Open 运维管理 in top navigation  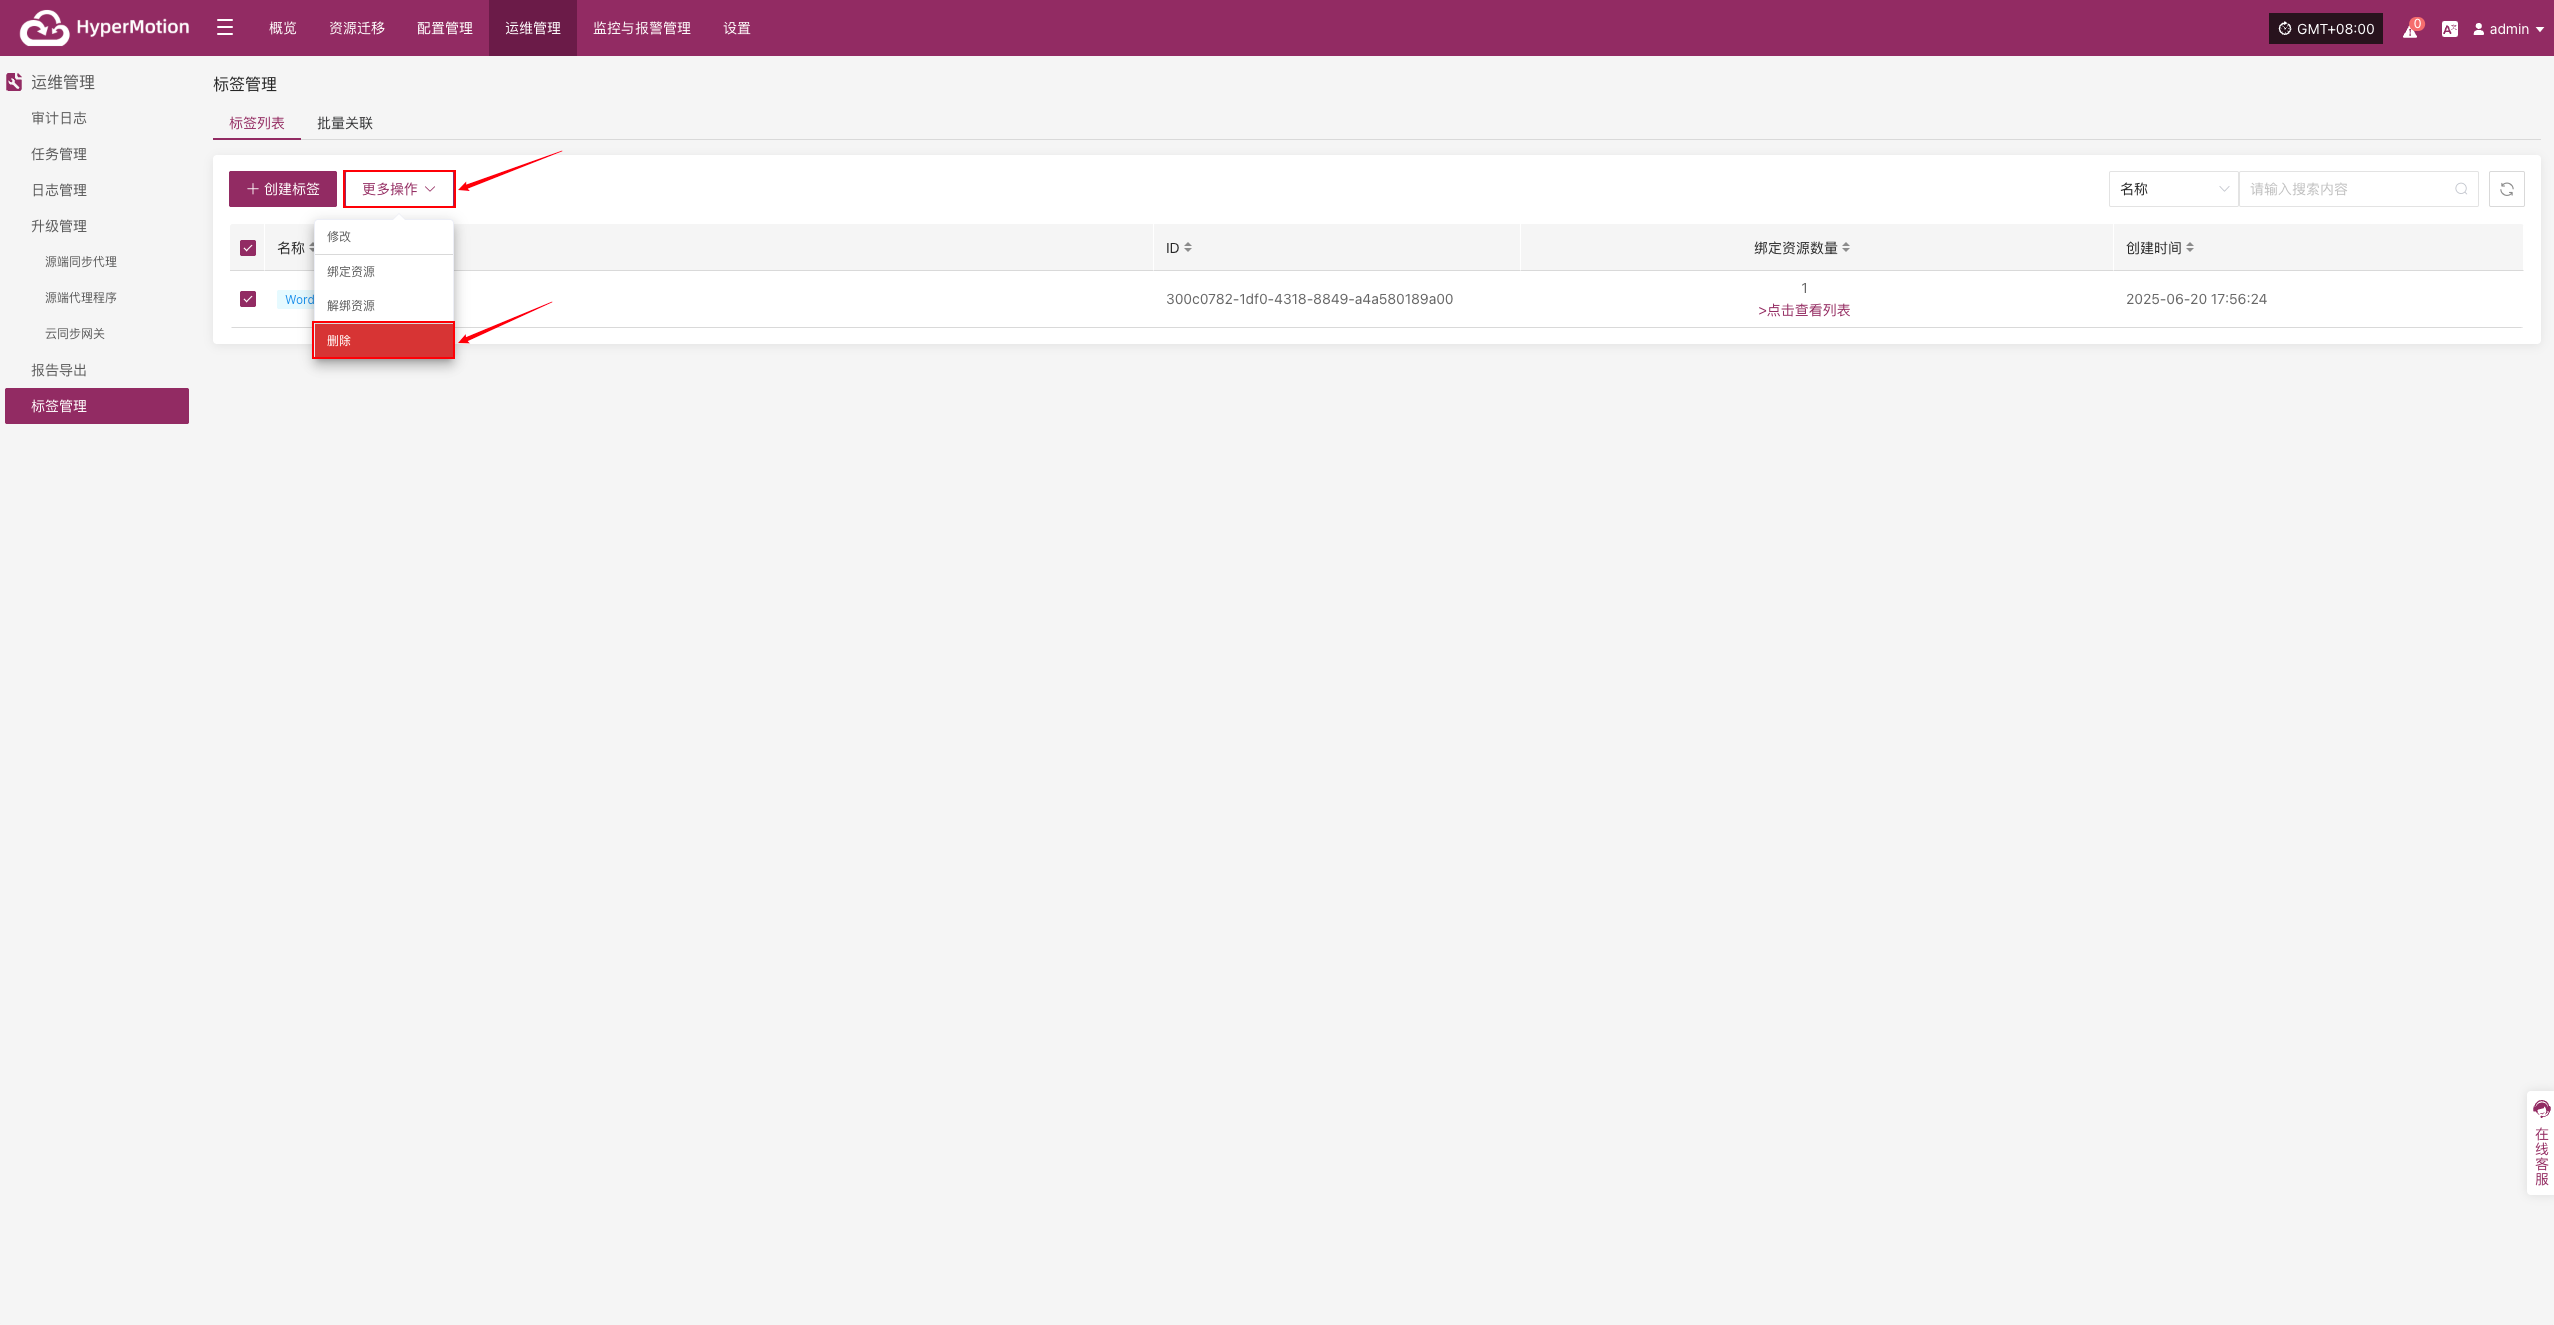[533, 28]
